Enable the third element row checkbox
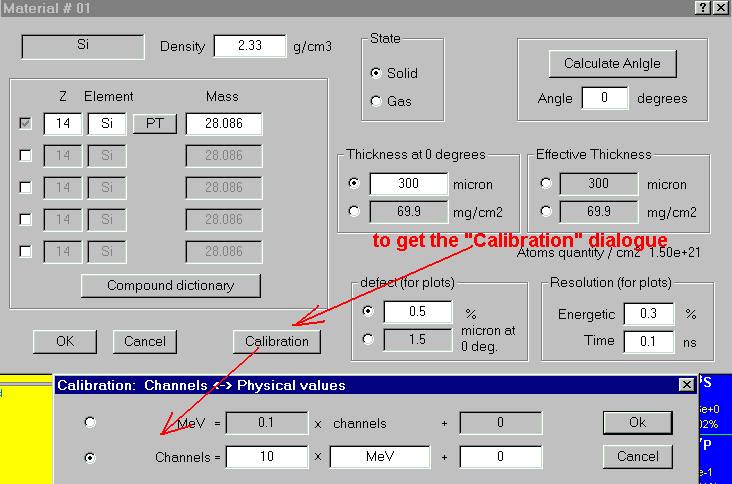 (26, 187)
